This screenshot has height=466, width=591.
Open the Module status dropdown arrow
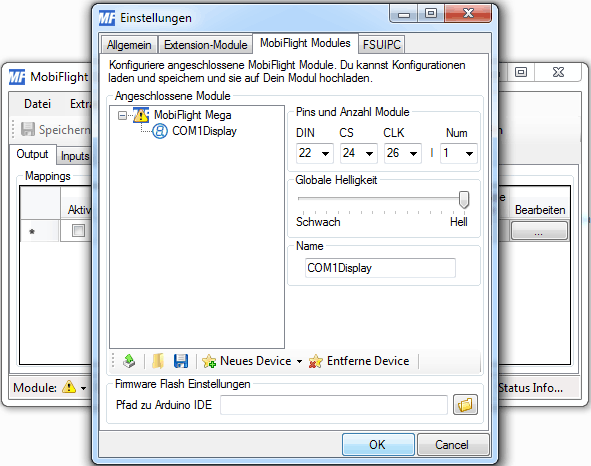click(83, 388)
